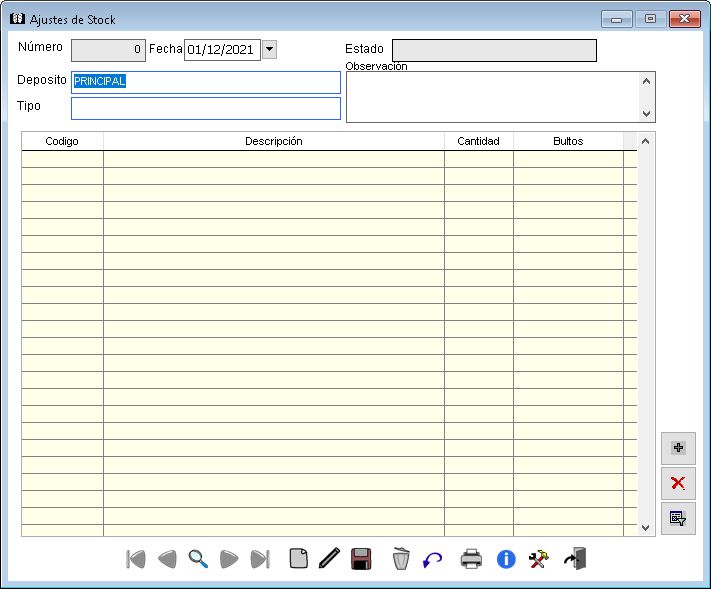Click the blue undo arrow icon
Screen dimensions: 711x589
pyautogui.click(x=432, y=560)
